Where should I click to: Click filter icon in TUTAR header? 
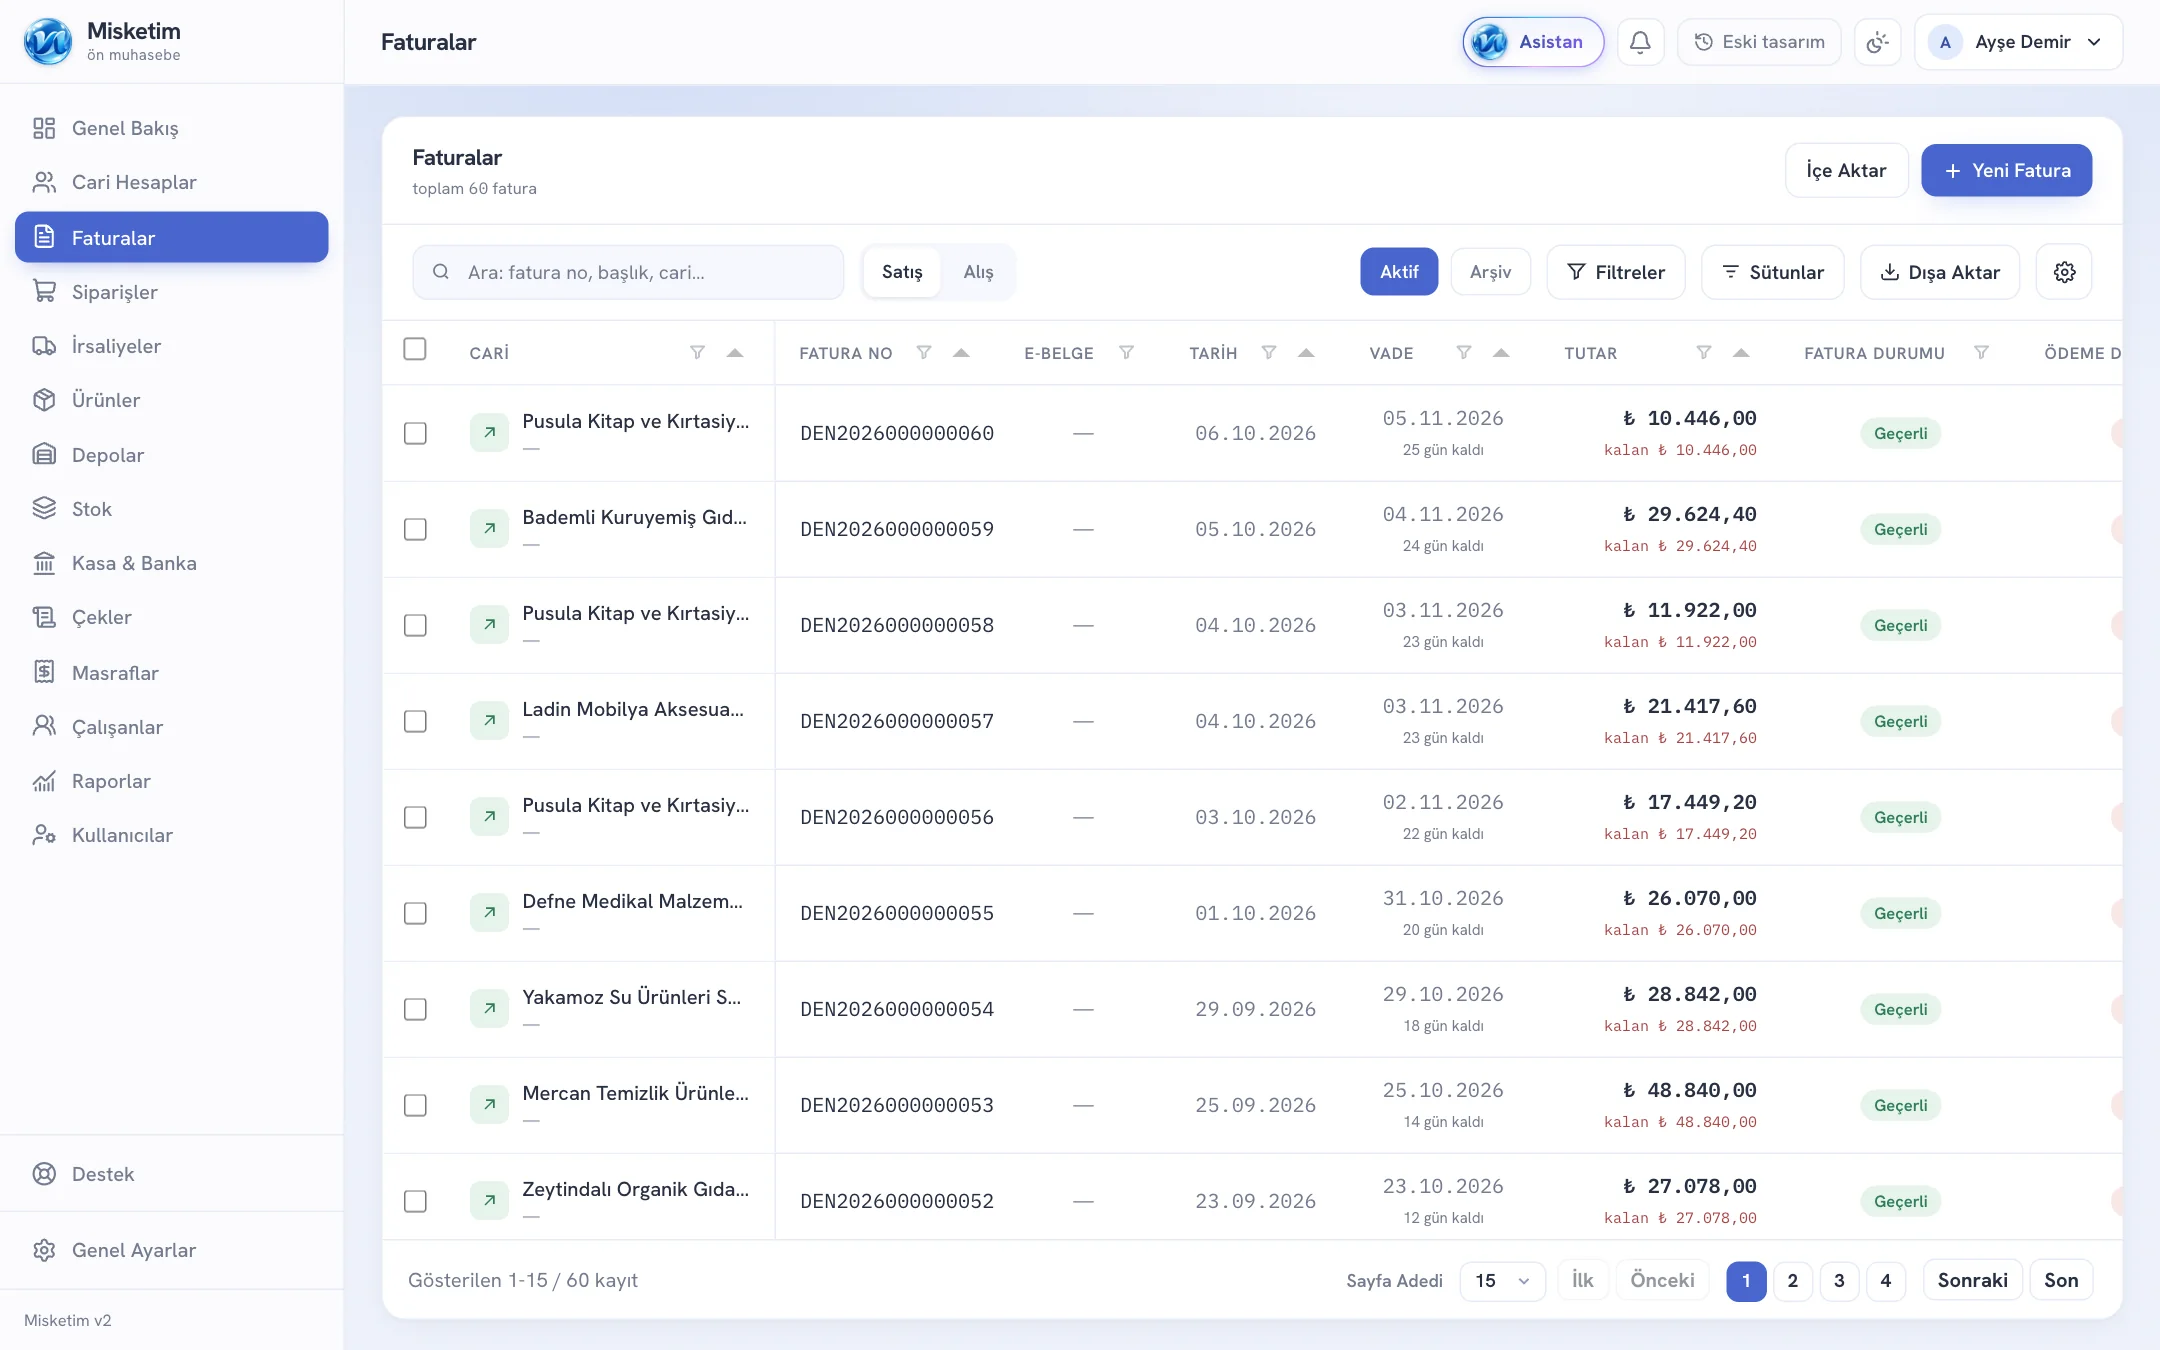(x=1704, y=353)
